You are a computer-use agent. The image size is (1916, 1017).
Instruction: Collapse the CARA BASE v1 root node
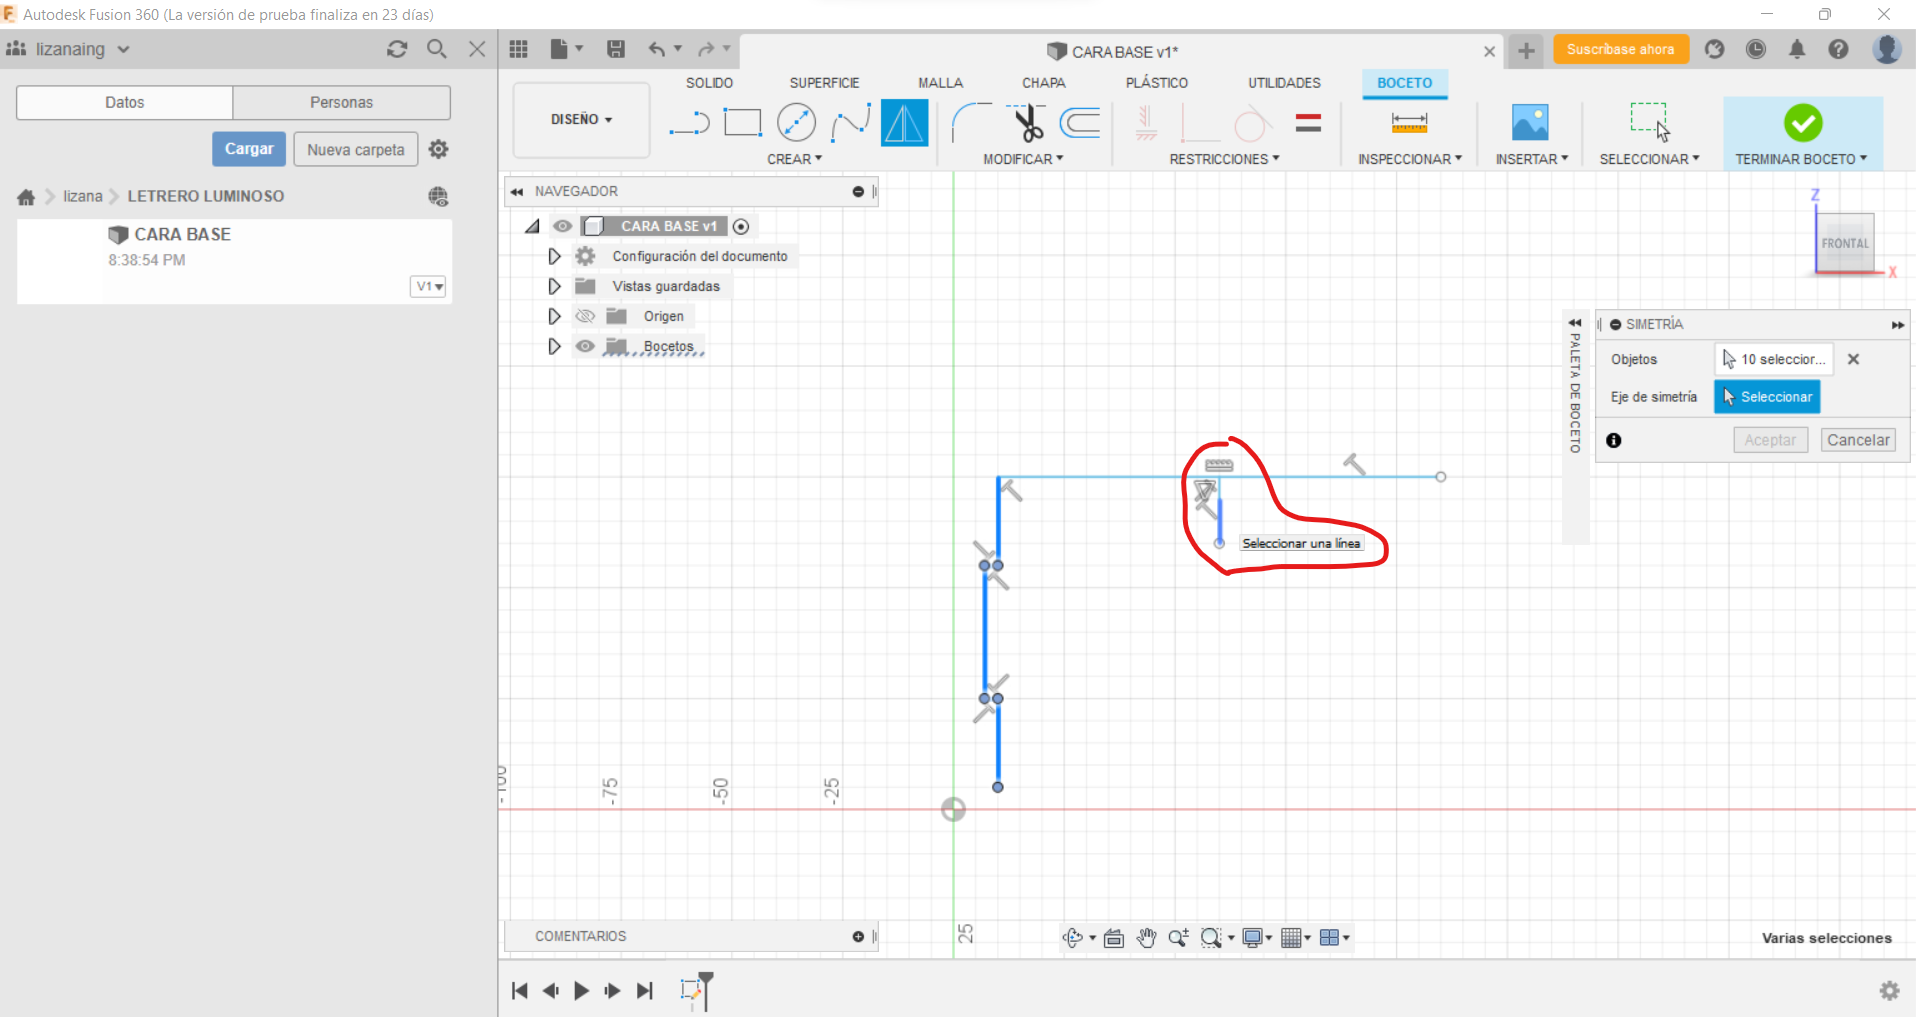pyautogui.click(x=532, y=226)
